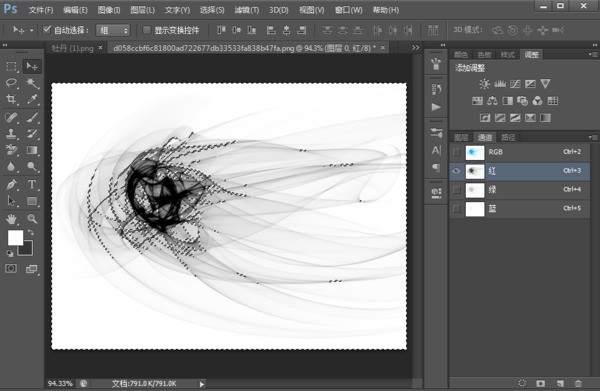Select the Hand tool
This screenshot has width=600, height=391.
(x=11, y=219)
